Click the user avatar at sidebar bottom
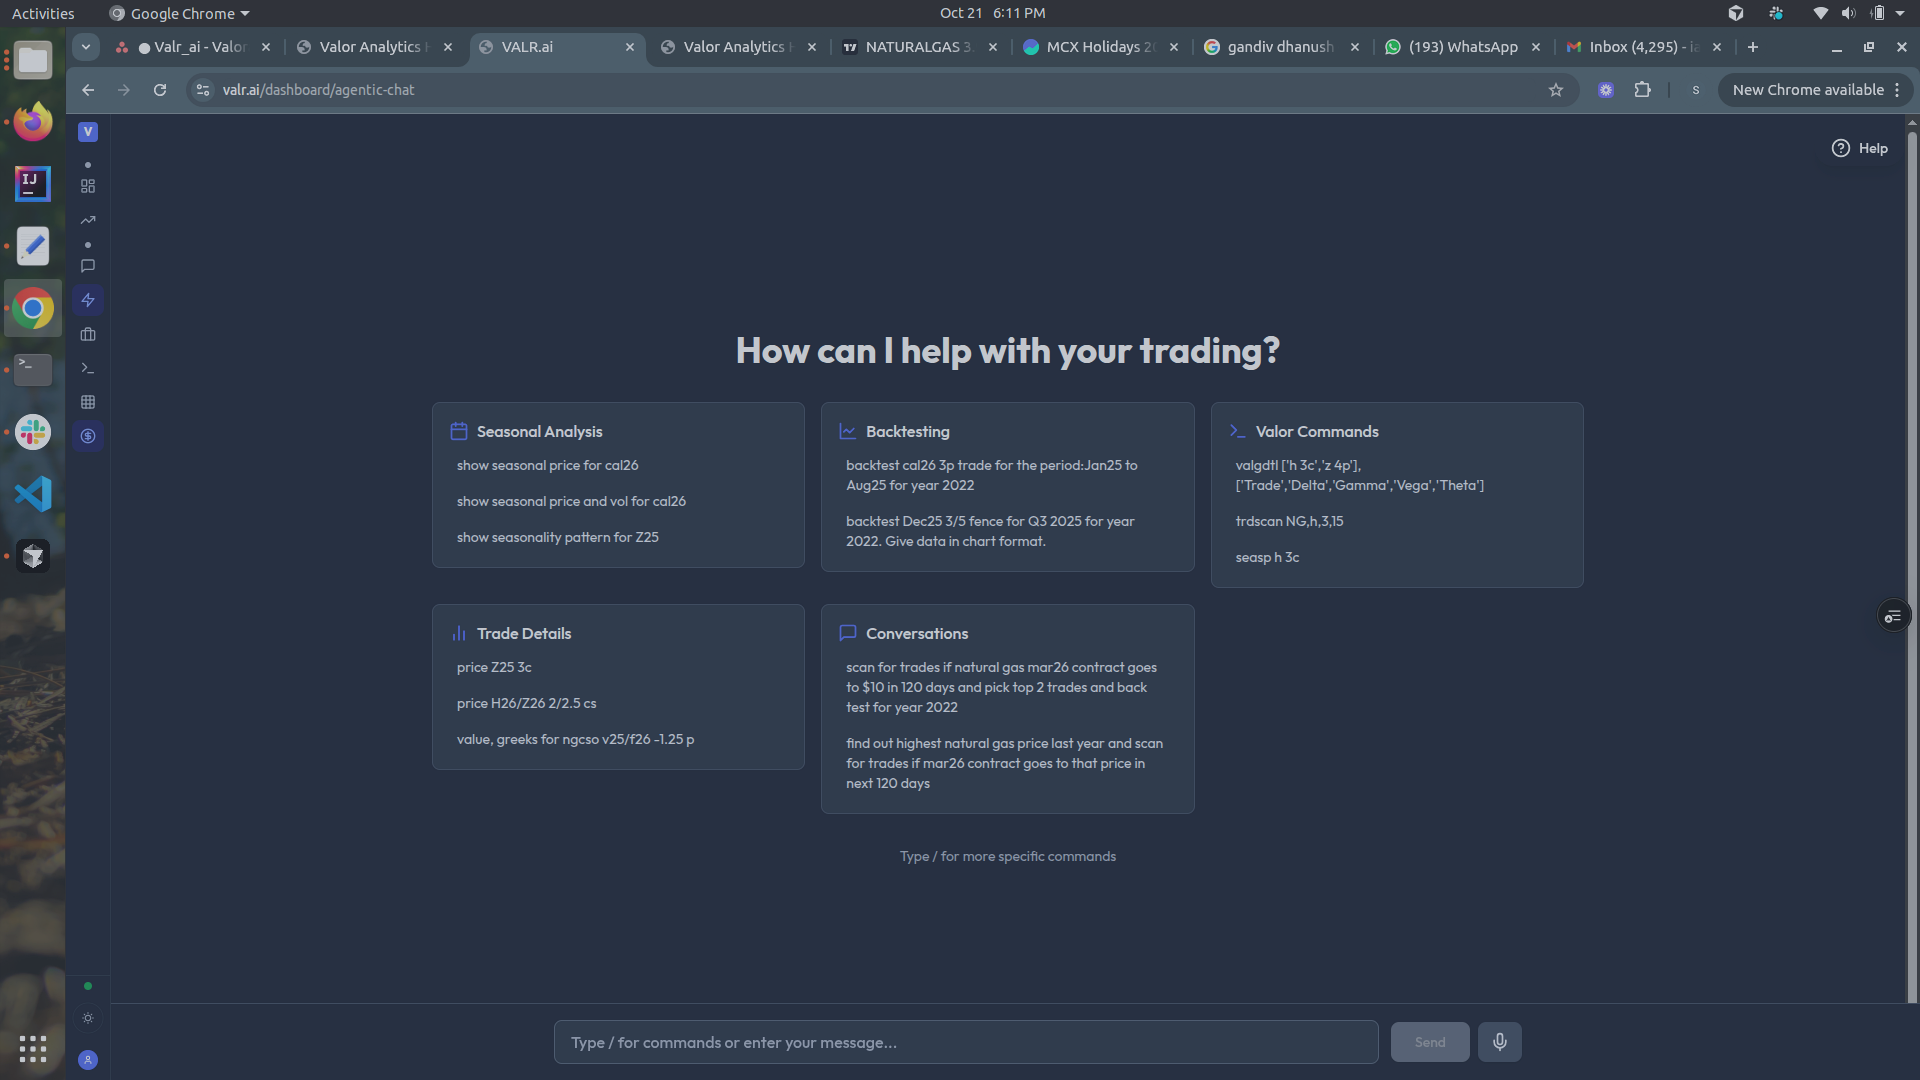The width and height of the screenshot is (1920, 1080). pyautogui.click(x=88, y=1060)
